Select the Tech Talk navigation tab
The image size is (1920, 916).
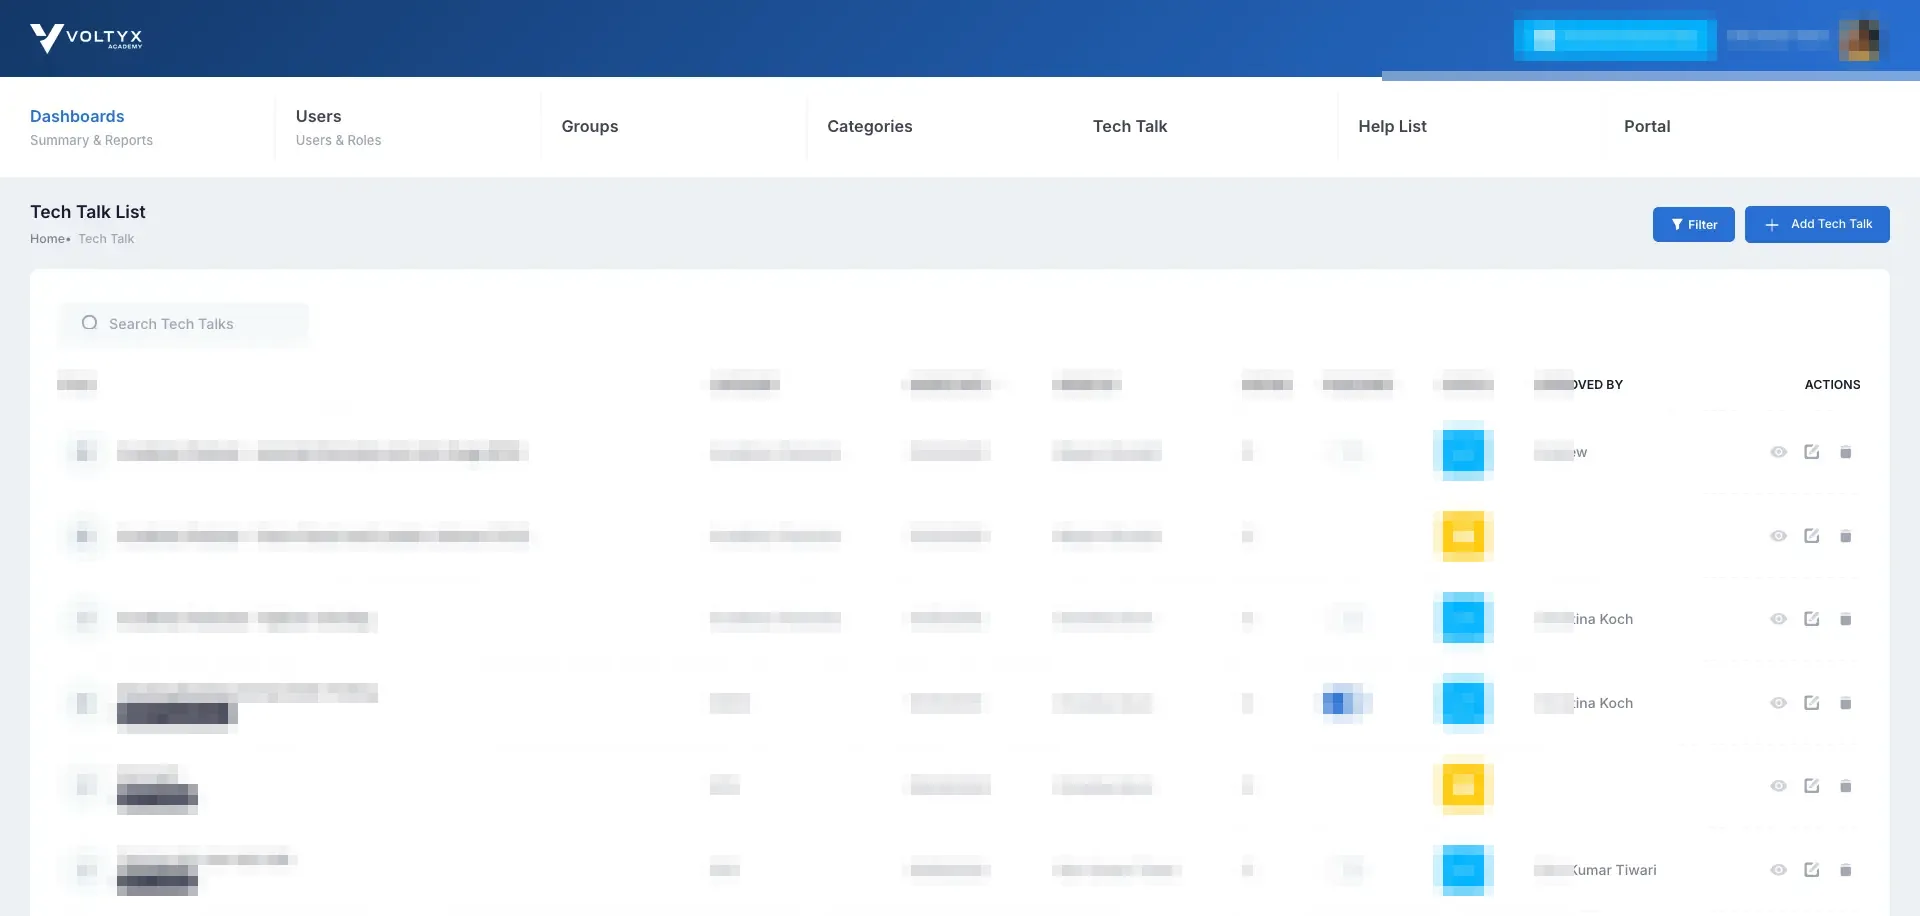[1130, 126]
